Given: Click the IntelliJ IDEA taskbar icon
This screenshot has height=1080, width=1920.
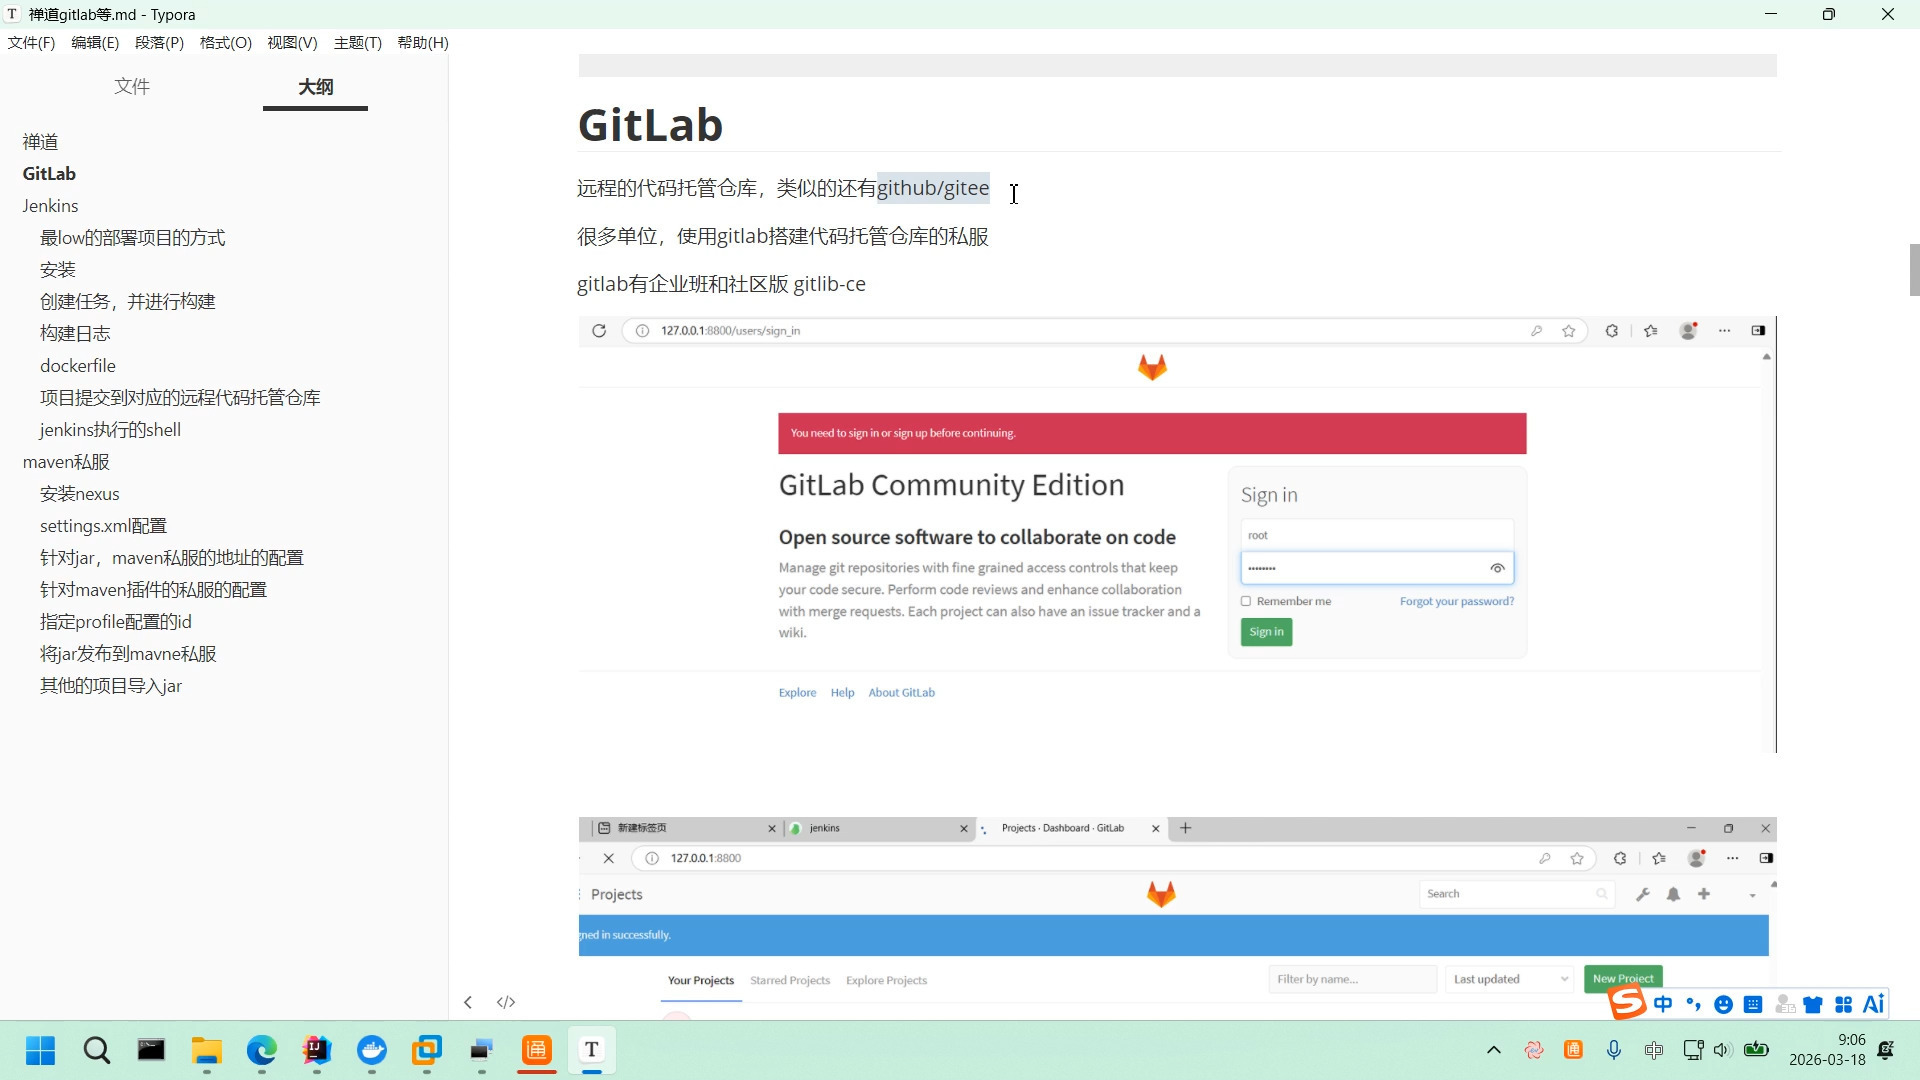Looking at the screenshot, I should [x=317, y=1050].
